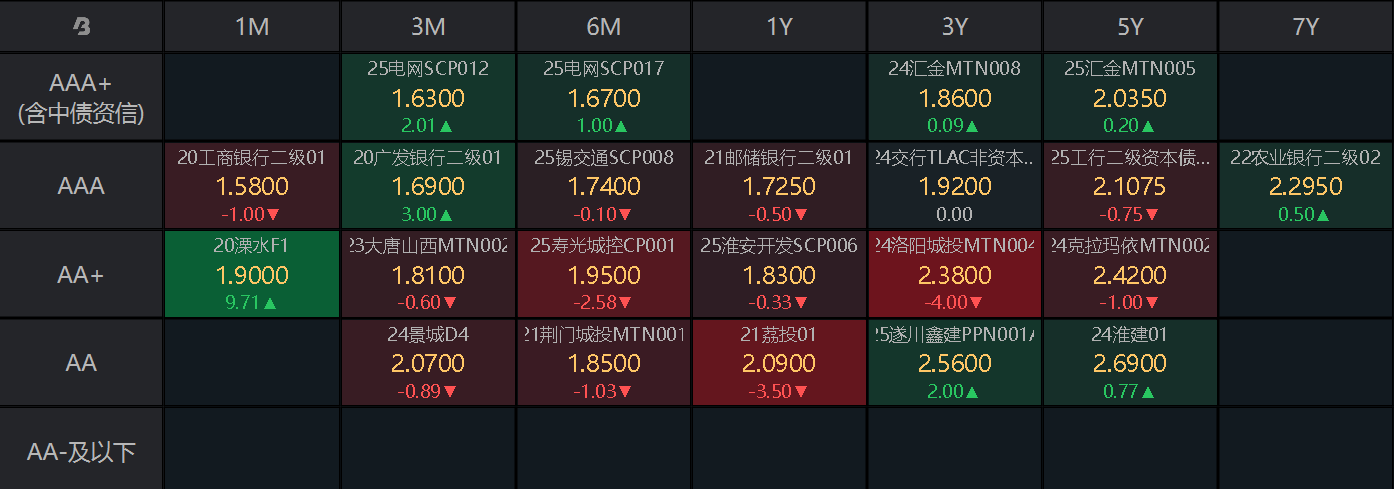The width and height of the screenshot is (1394, 489).
Task: Click the 2.6900 yield for 24淮建01
Action: [x=1130, y=363]
